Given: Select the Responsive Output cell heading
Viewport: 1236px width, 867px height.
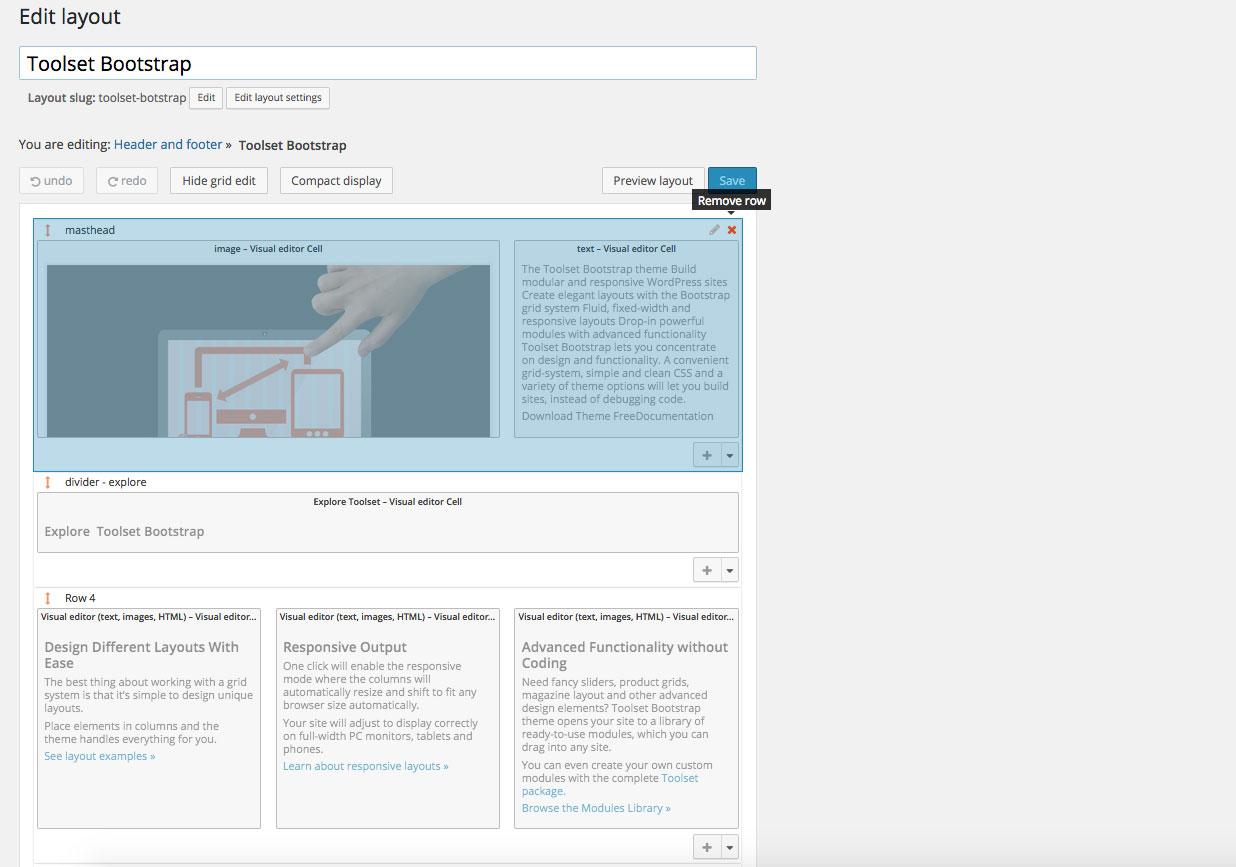Looking at the screenshot, I should (345, 647).
